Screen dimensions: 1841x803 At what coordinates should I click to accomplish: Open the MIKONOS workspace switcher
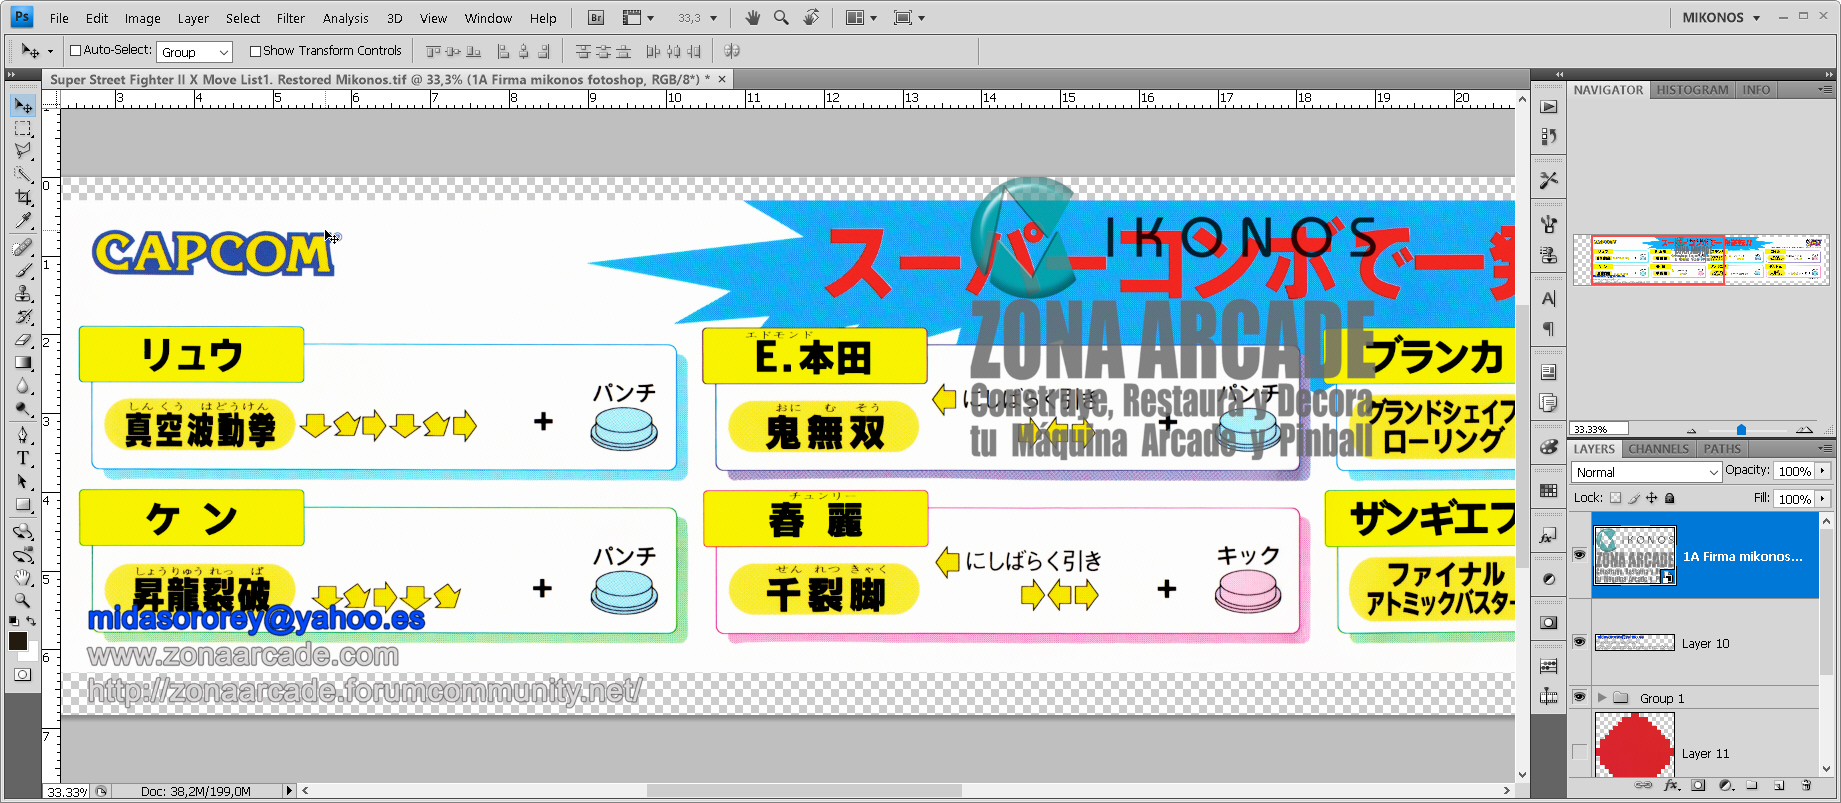(x=1721, y=18)
